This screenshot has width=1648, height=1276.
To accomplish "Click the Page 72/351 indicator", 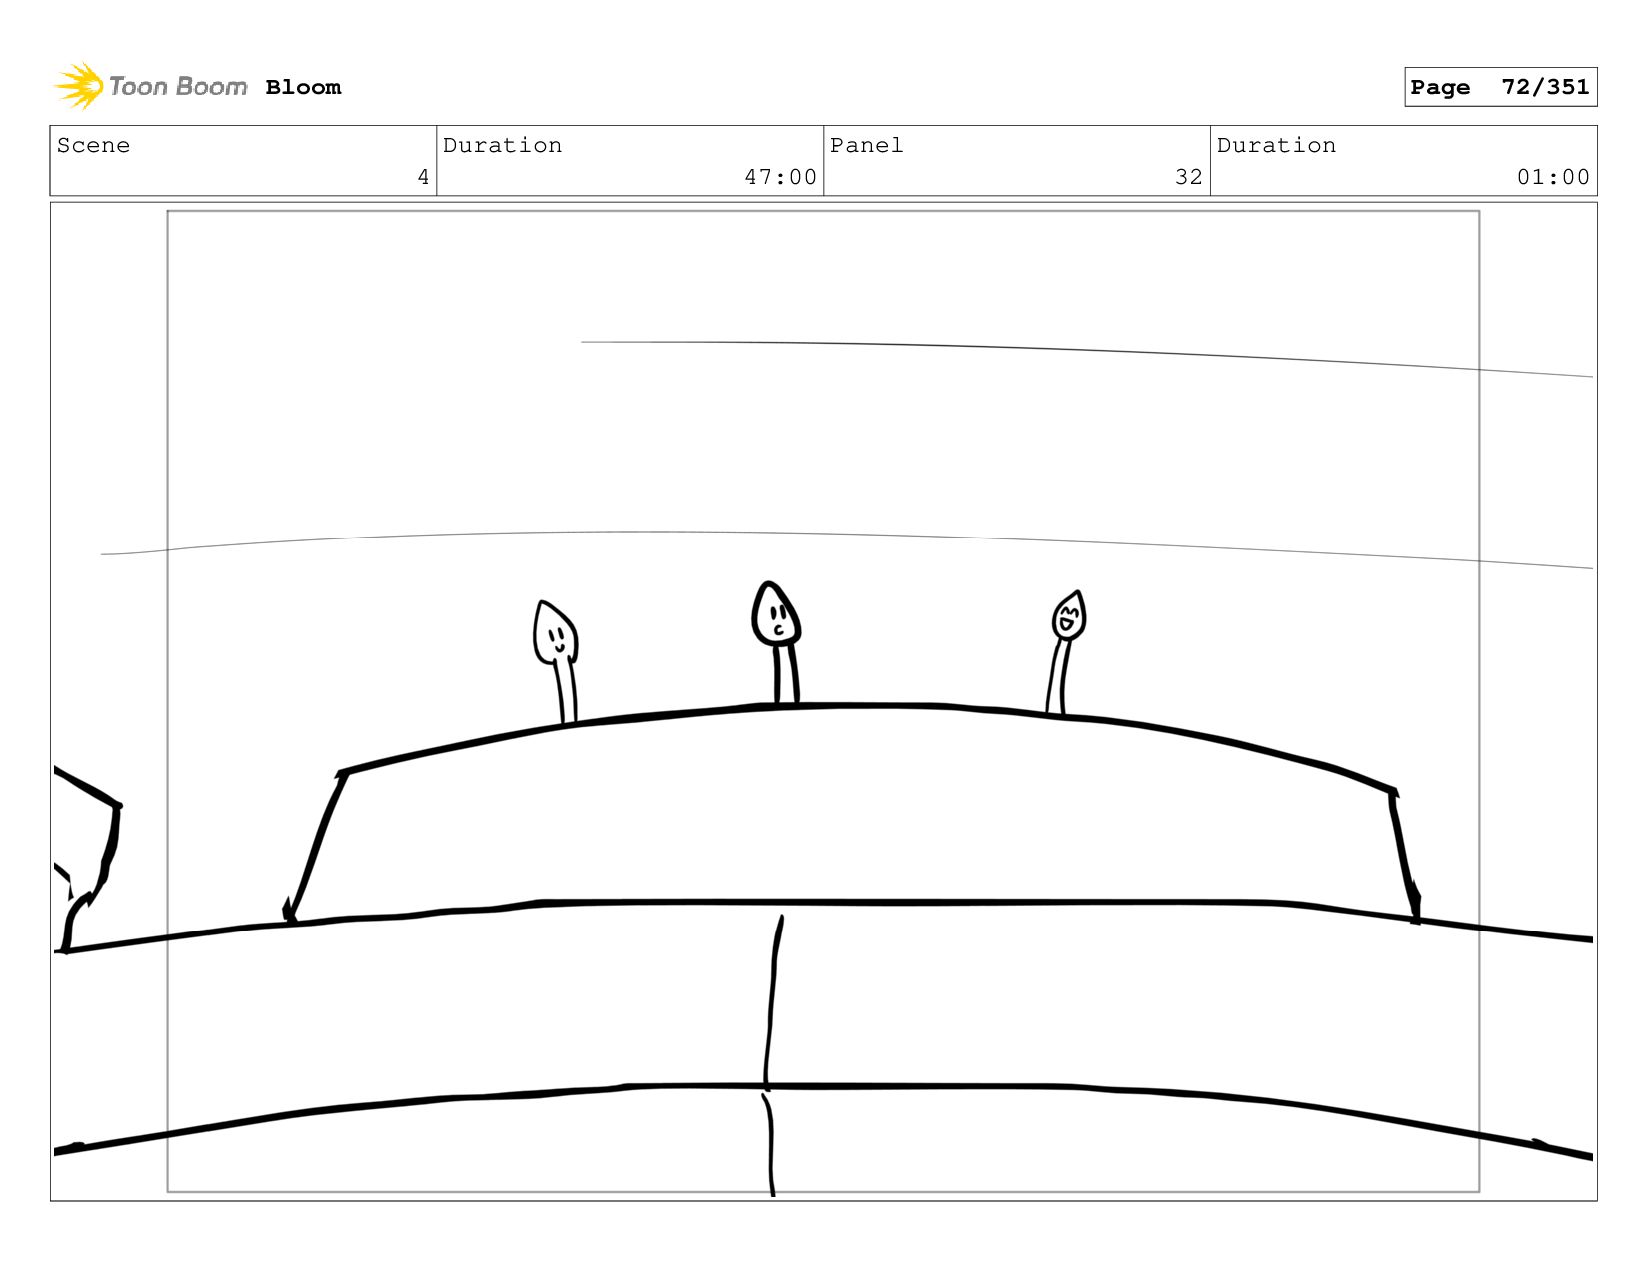I will click(x=1500, y=87).
